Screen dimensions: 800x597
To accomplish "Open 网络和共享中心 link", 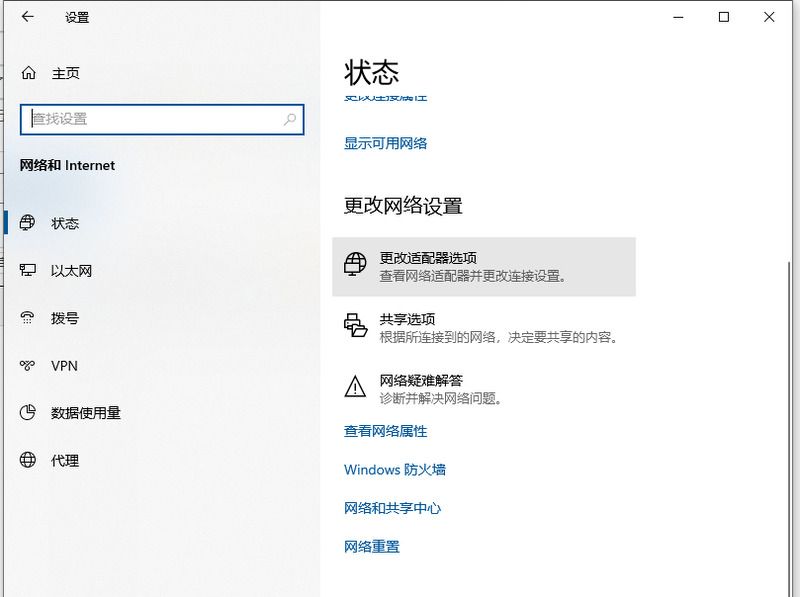I will pos(395,508).
